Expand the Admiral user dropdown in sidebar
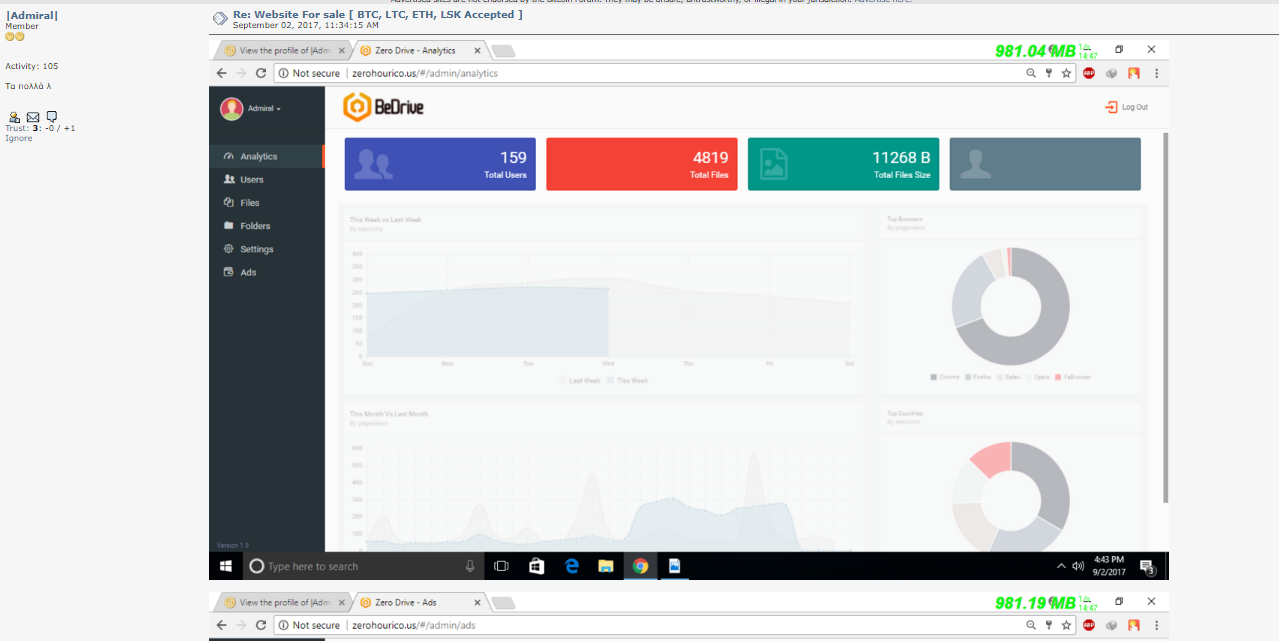This screenshot has width=1279, height=641. 264,108
